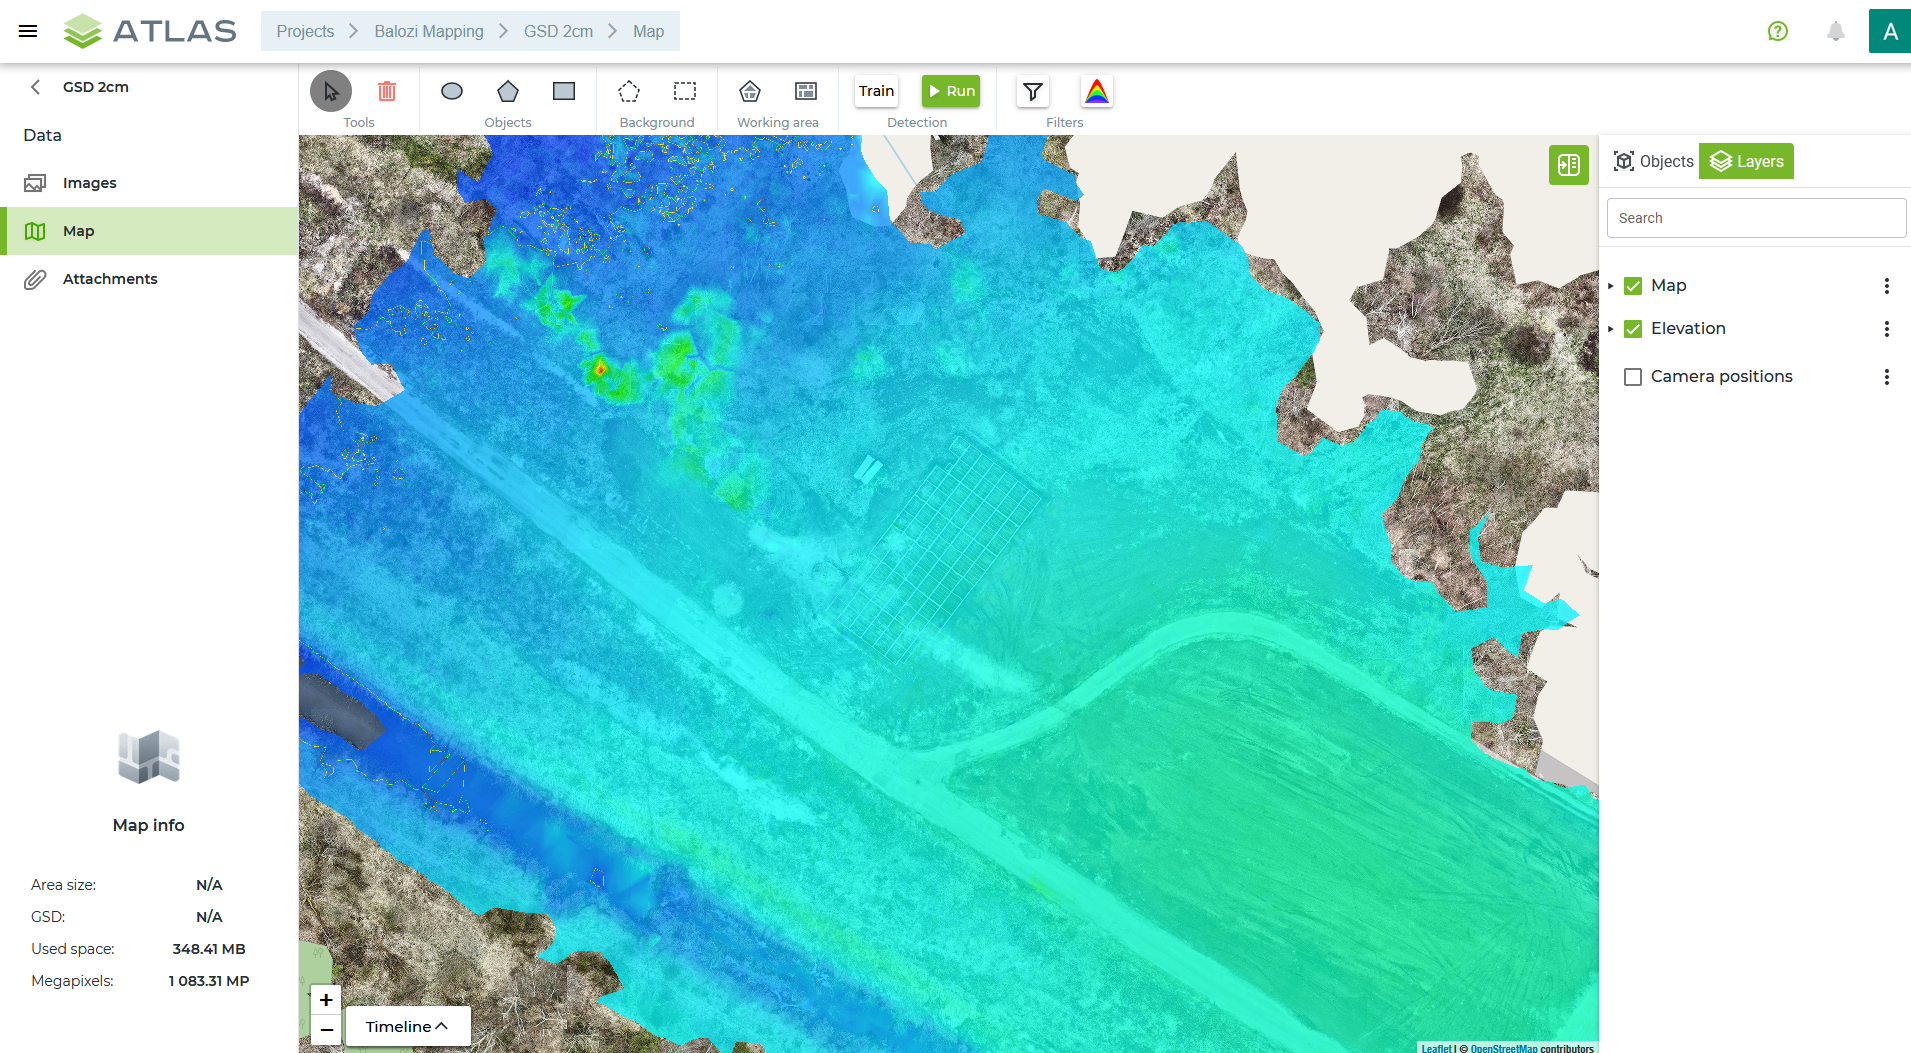Expand the Timeline panel
Screen dimensions: 1911x1053
tap(407, 1027)
